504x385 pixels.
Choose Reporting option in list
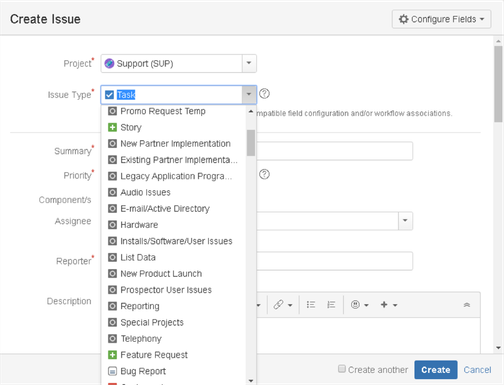tap(173, 306)
